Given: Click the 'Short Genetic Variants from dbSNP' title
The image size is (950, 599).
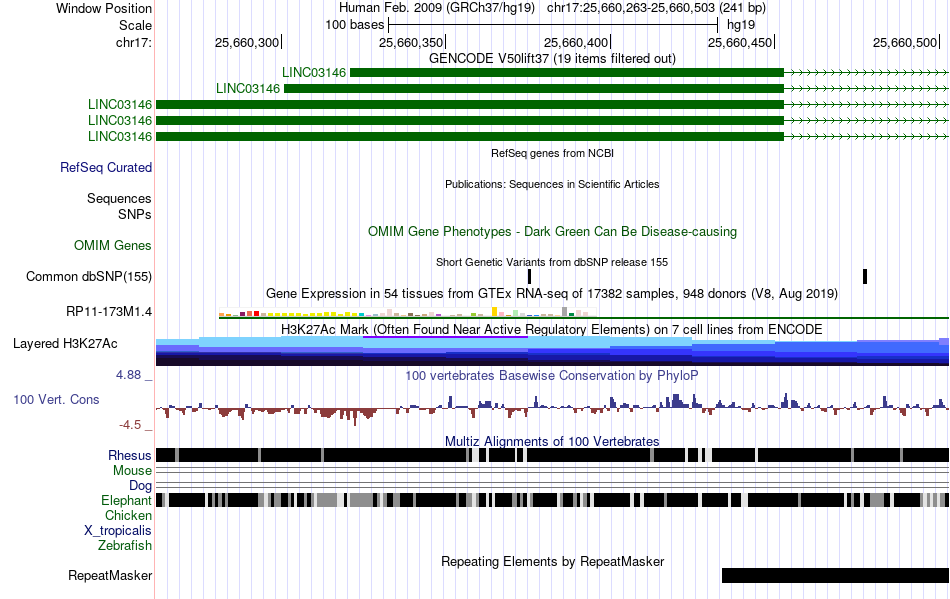Looking at the screenshot, I should pyautogui.click(x=552, y=262).
